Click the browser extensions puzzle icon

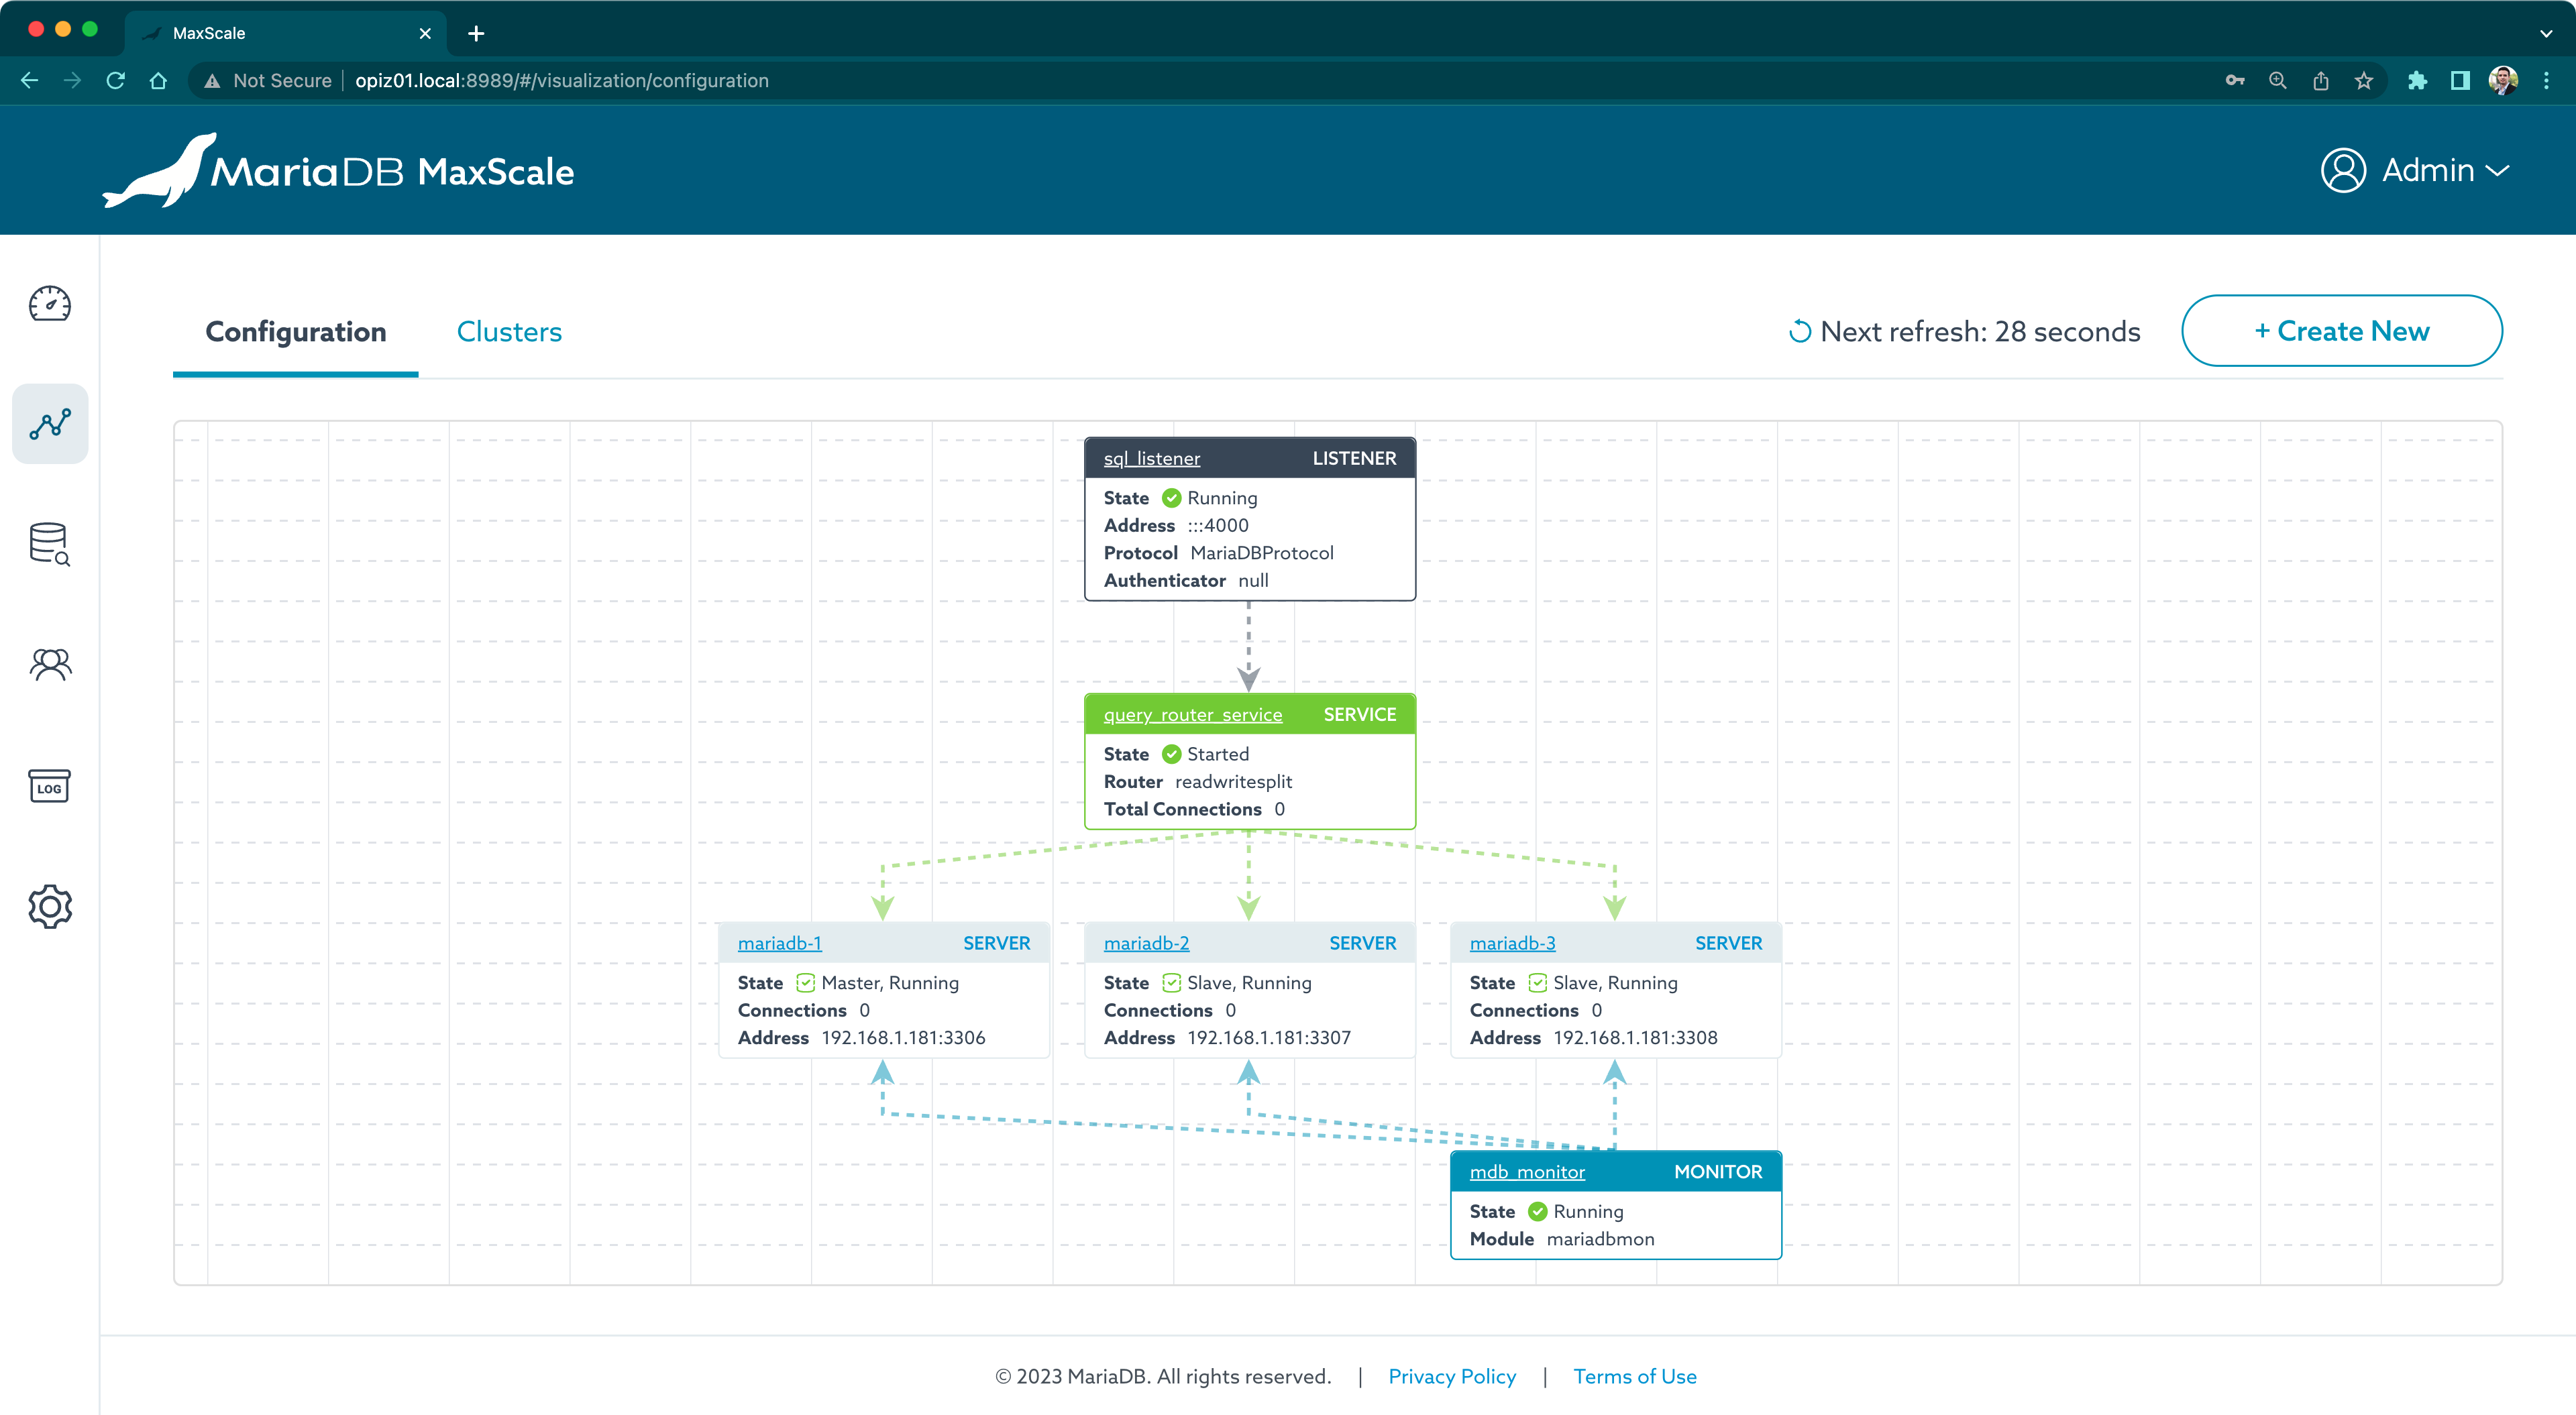click(x=2417, y=81)
